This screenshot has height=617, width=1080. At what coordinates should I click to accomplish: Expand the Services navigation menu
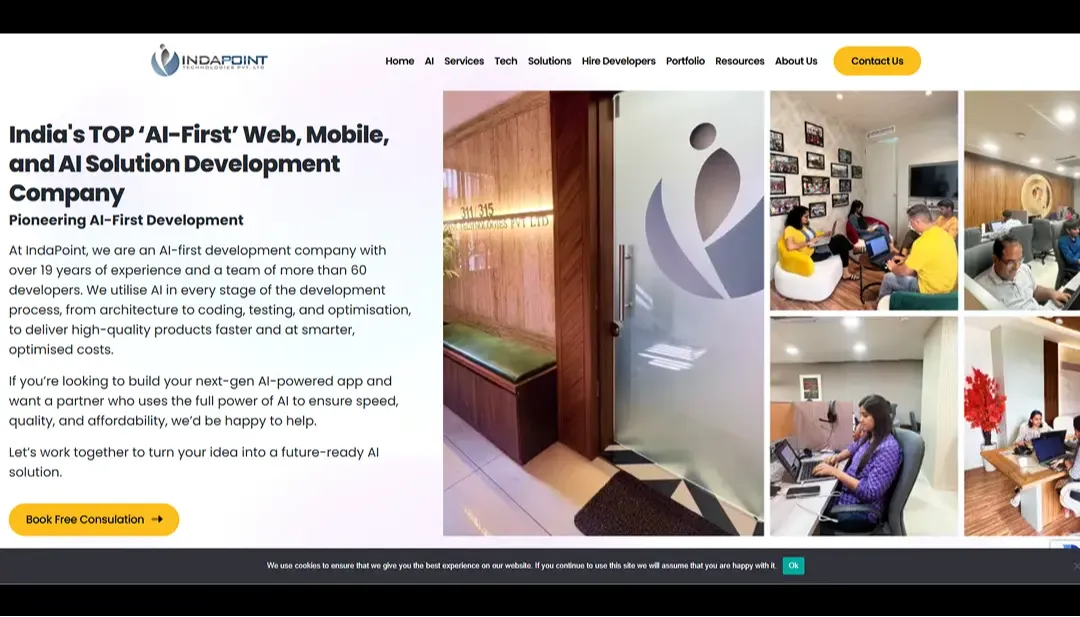point(464,61)
